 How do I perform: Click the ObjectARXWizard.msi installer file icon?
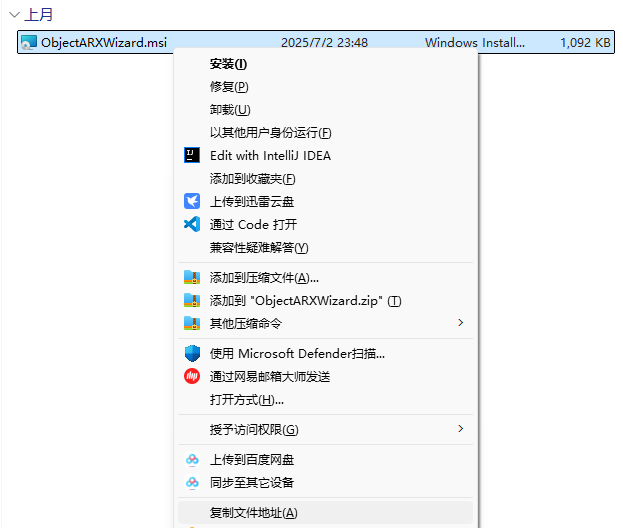(x=29, y=43)
